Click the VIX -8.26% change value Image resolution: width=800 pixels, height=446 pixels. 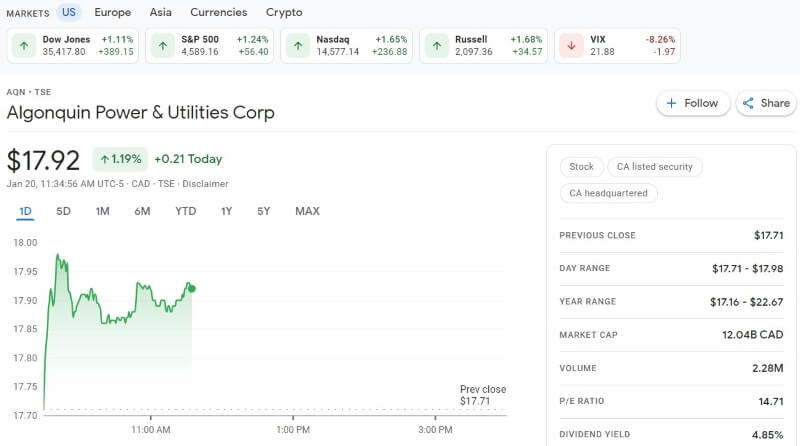coord(660,39)
